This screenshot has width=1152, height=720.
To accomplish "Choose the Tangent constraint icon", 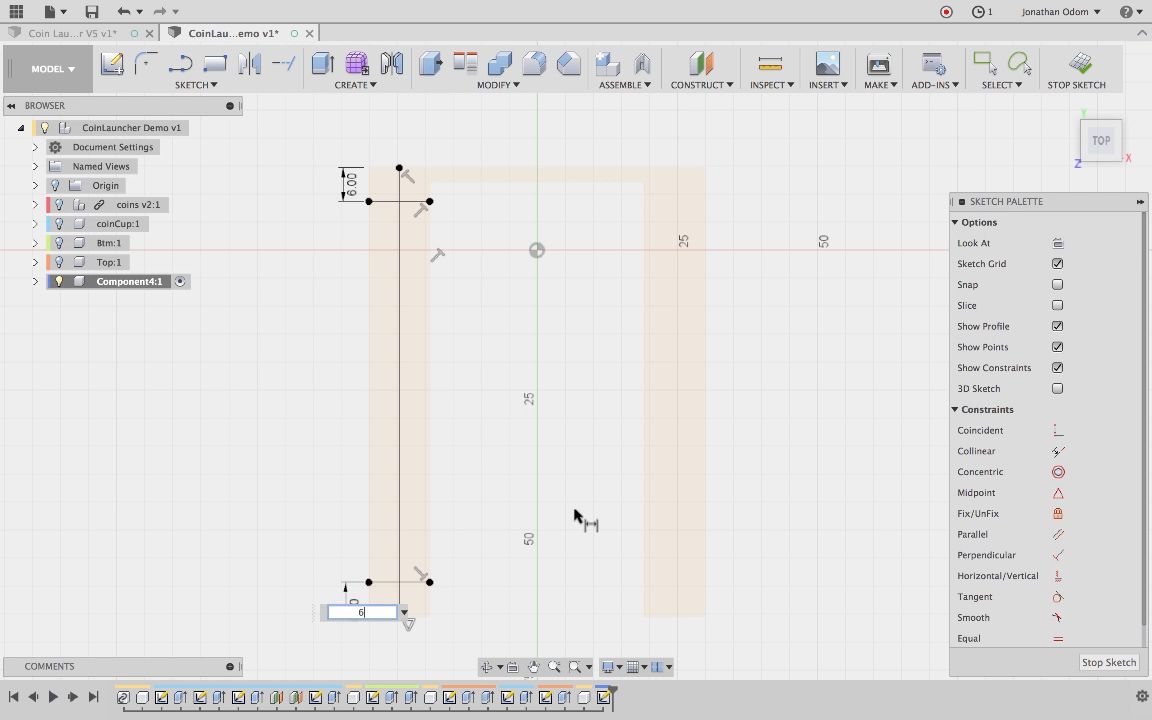I will [x=1058, y=597].
